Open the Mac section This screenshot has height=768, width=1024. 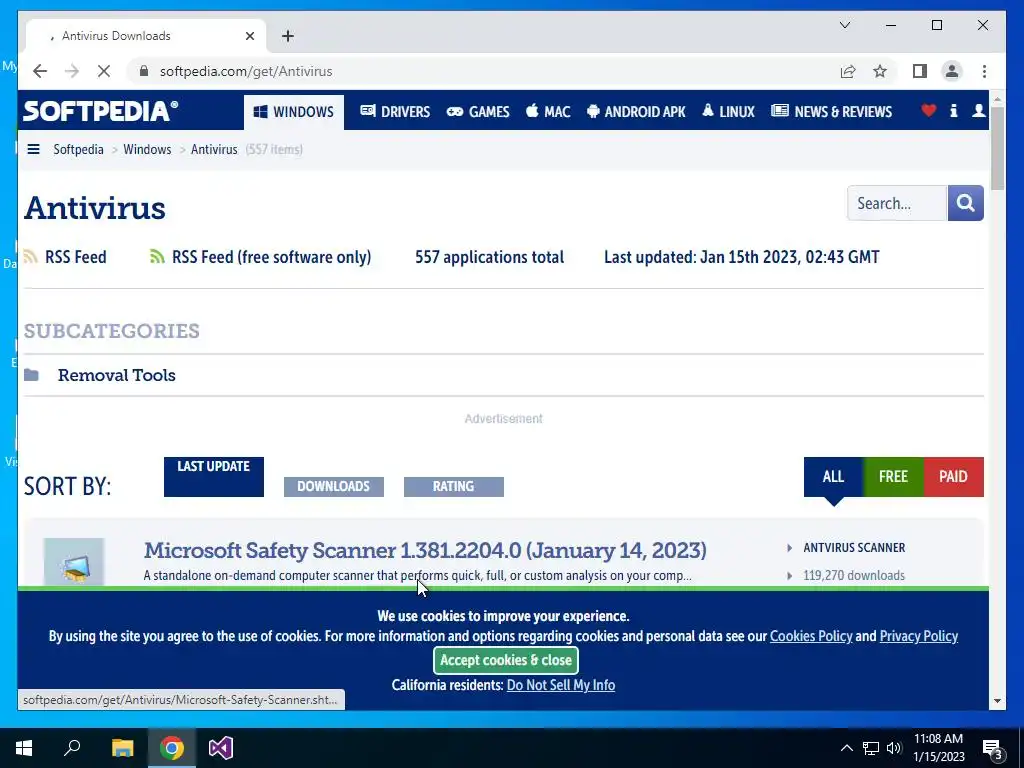click(549, 112)
